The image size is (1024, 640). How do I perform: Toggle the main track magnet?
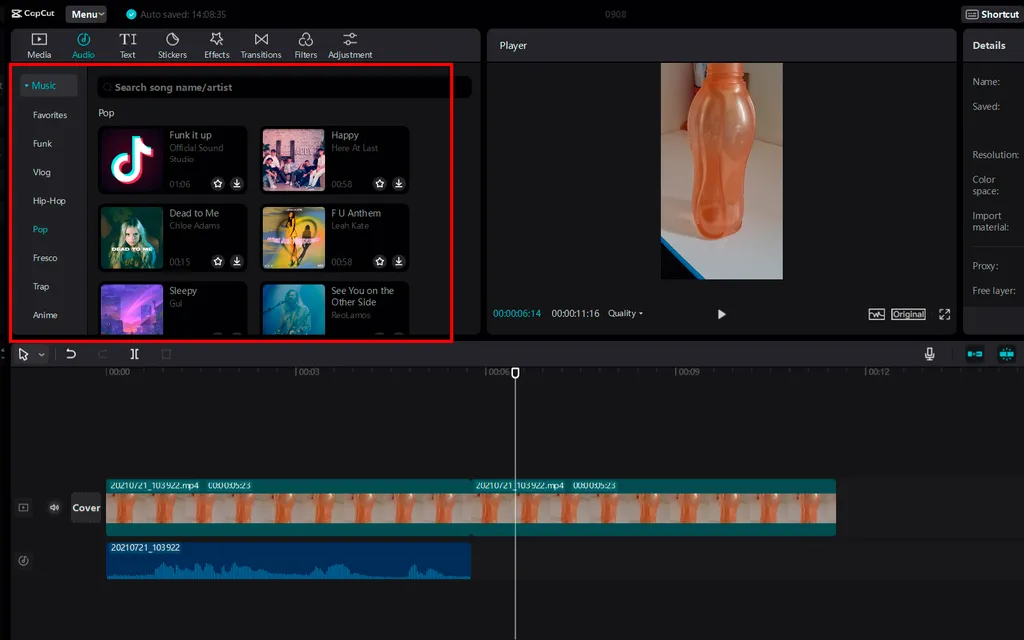(x=974, y=354)
